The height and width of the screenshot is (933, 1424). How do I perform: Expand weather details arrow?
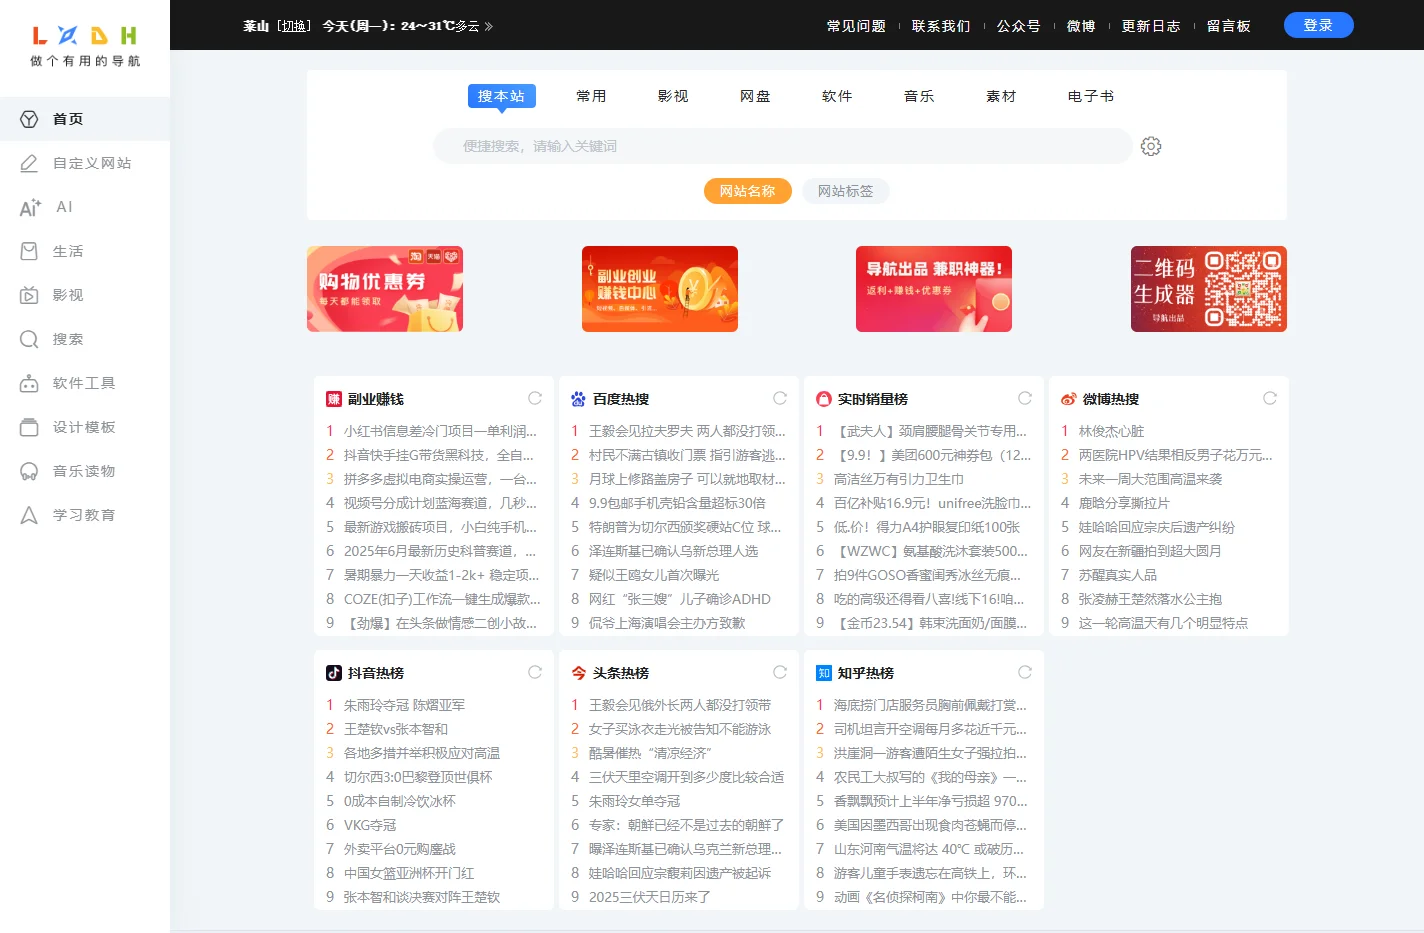489,26
